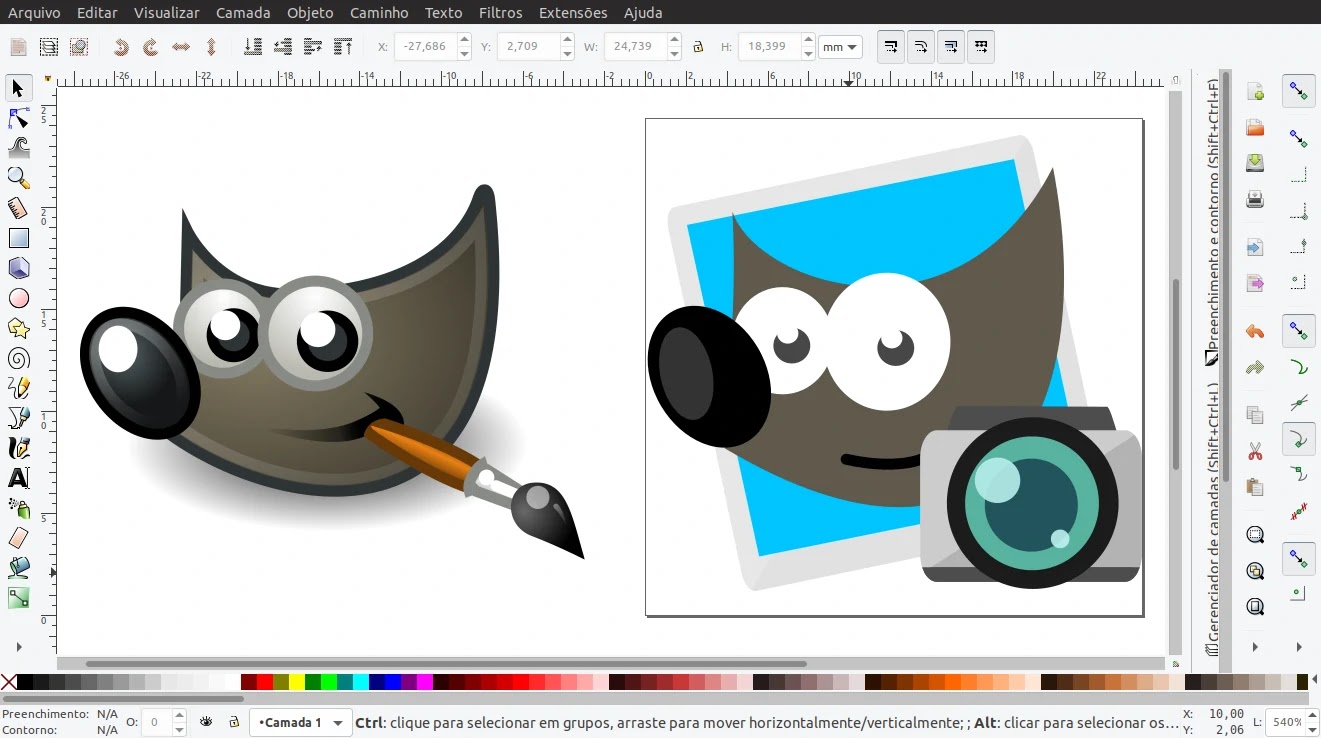The height and width of the screenshot is (738, 1321).
Task: Open the Arquivo menu
Action: tap(34, 13)
